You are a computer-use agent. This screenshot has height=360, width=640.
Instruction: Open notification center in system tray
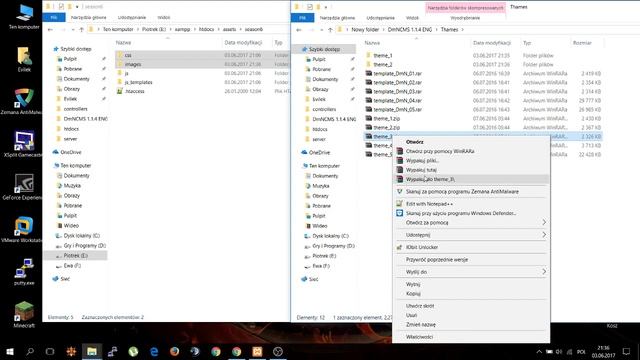coord(626,351)
